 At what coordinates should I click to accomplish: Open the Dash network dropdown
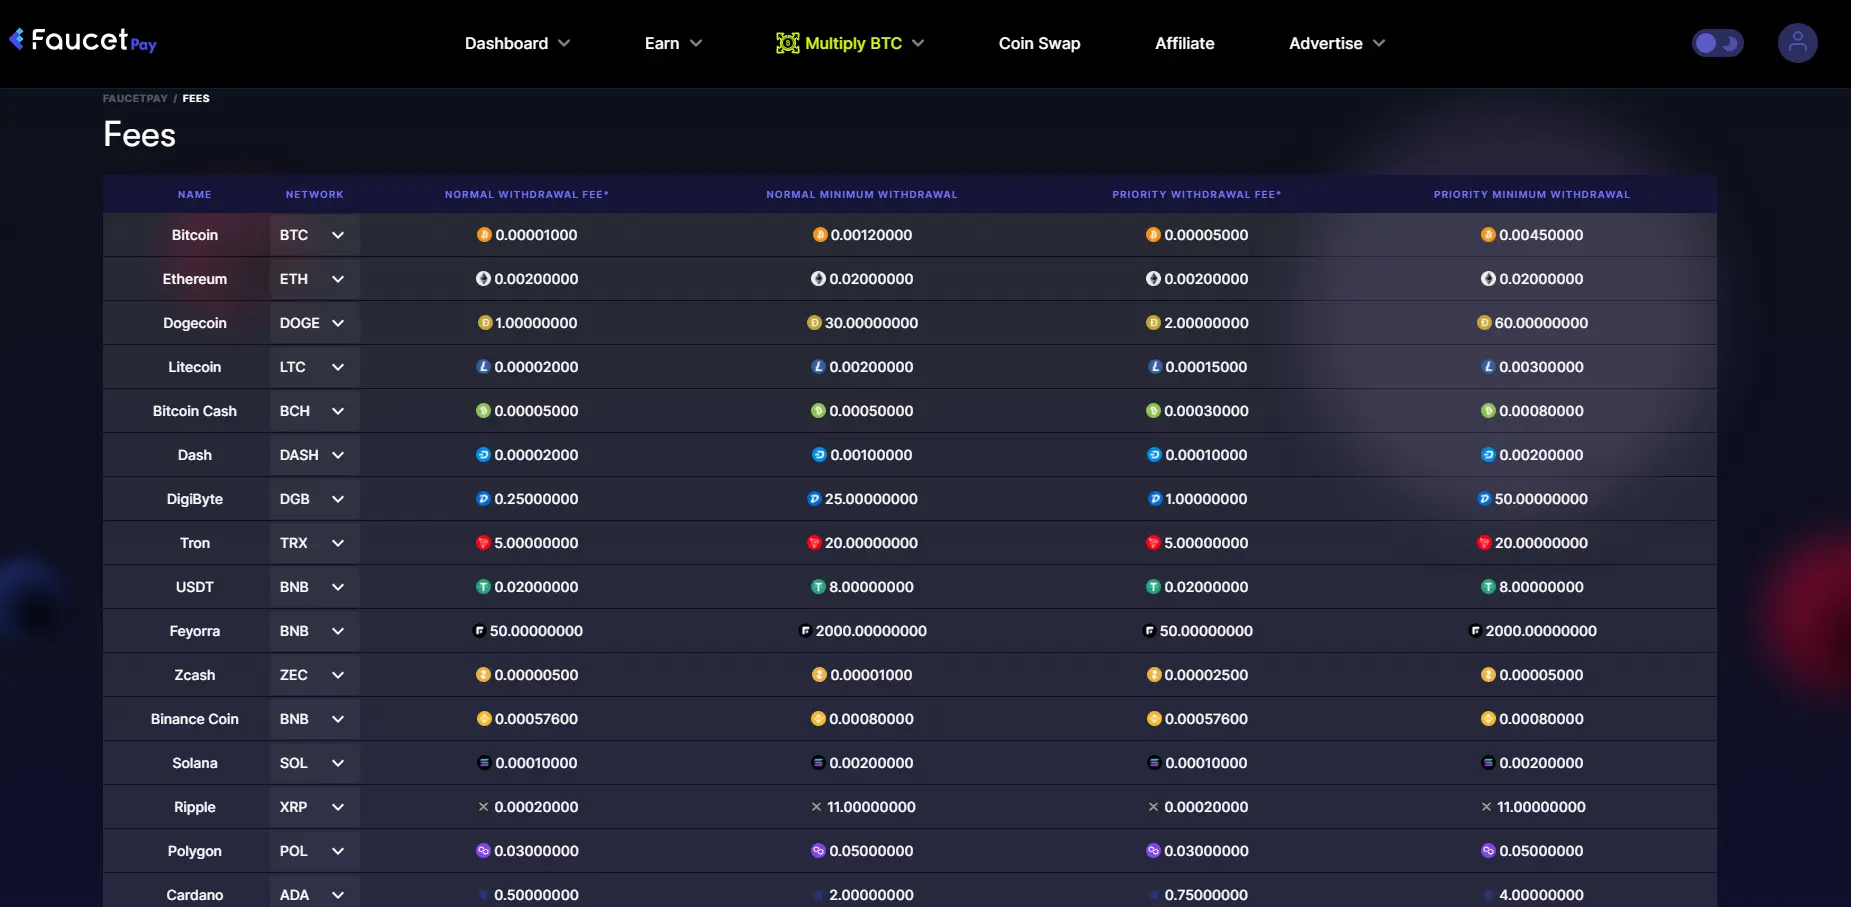tap(314, 455)
